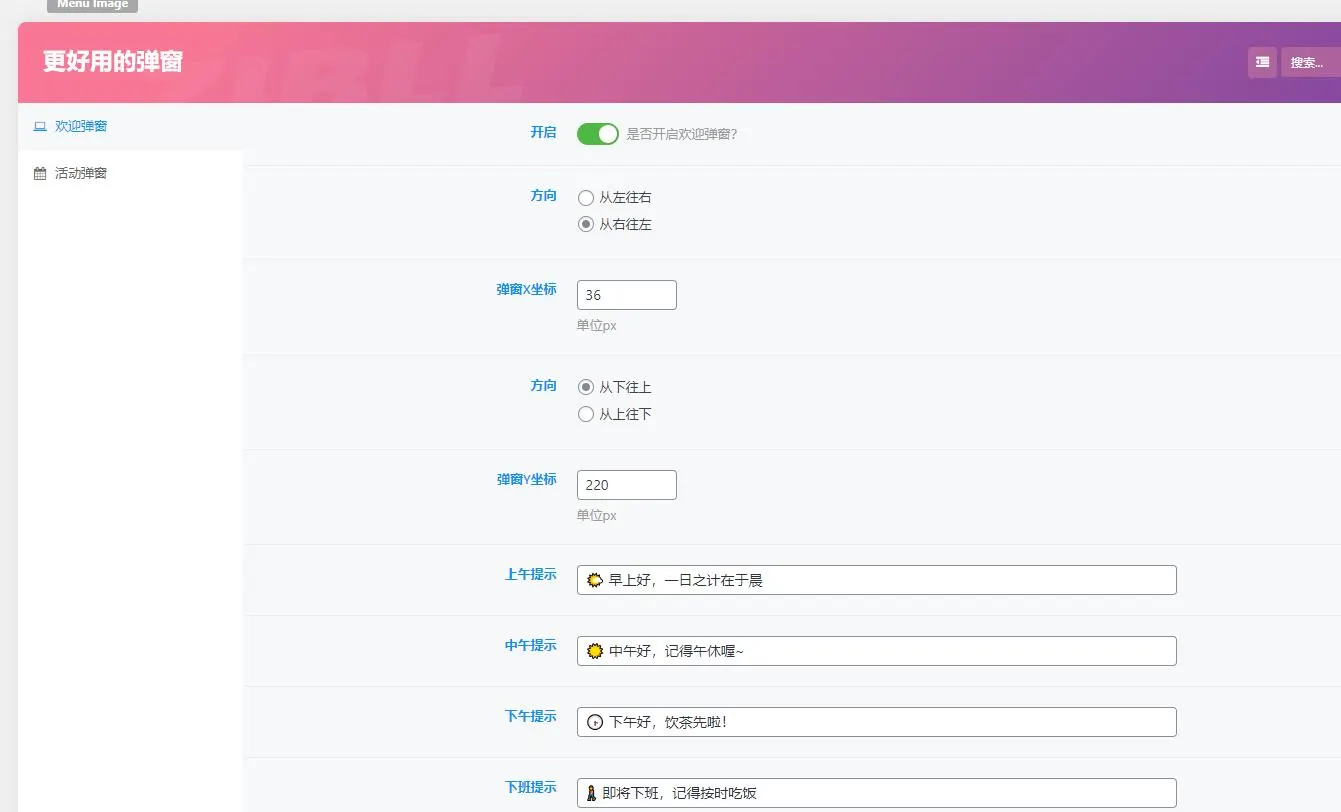The width and height of the screenshot is (1341, 812).
Task: Click the laptop icon beside 欢迎弹窗
Action: coord(40,127)
